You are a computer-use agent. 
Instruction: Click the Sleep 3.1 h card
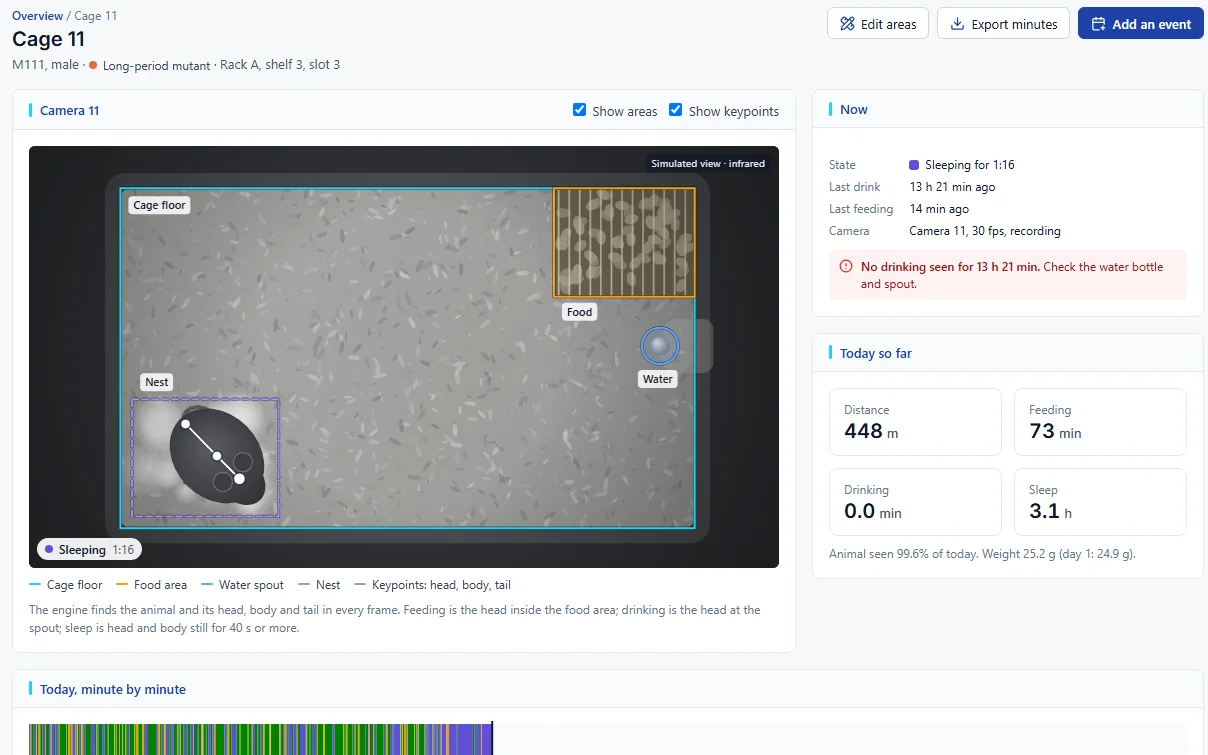pyautogui.click(x=1100, y=502)
